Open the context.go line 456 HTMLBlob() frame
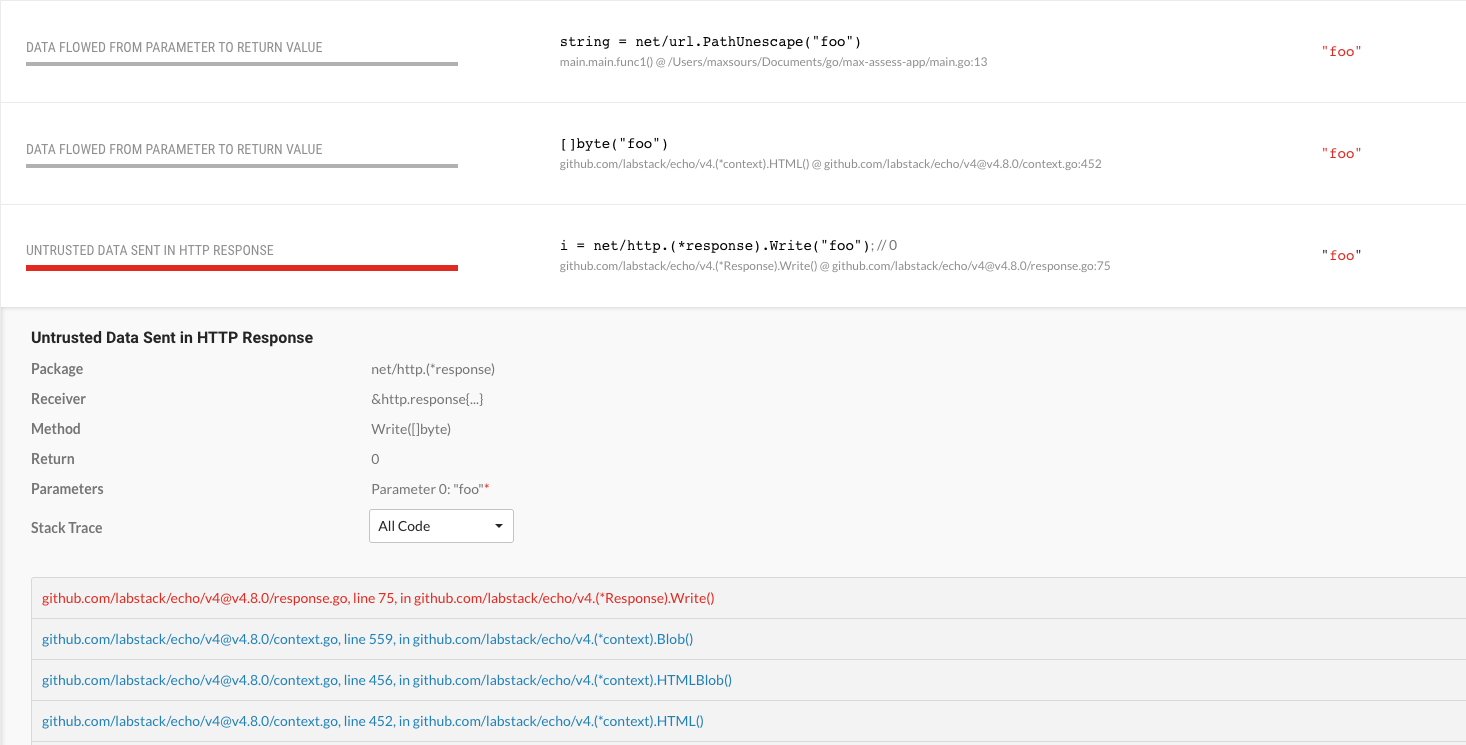Screen dimensions: 1466x745 coord(386,680)
